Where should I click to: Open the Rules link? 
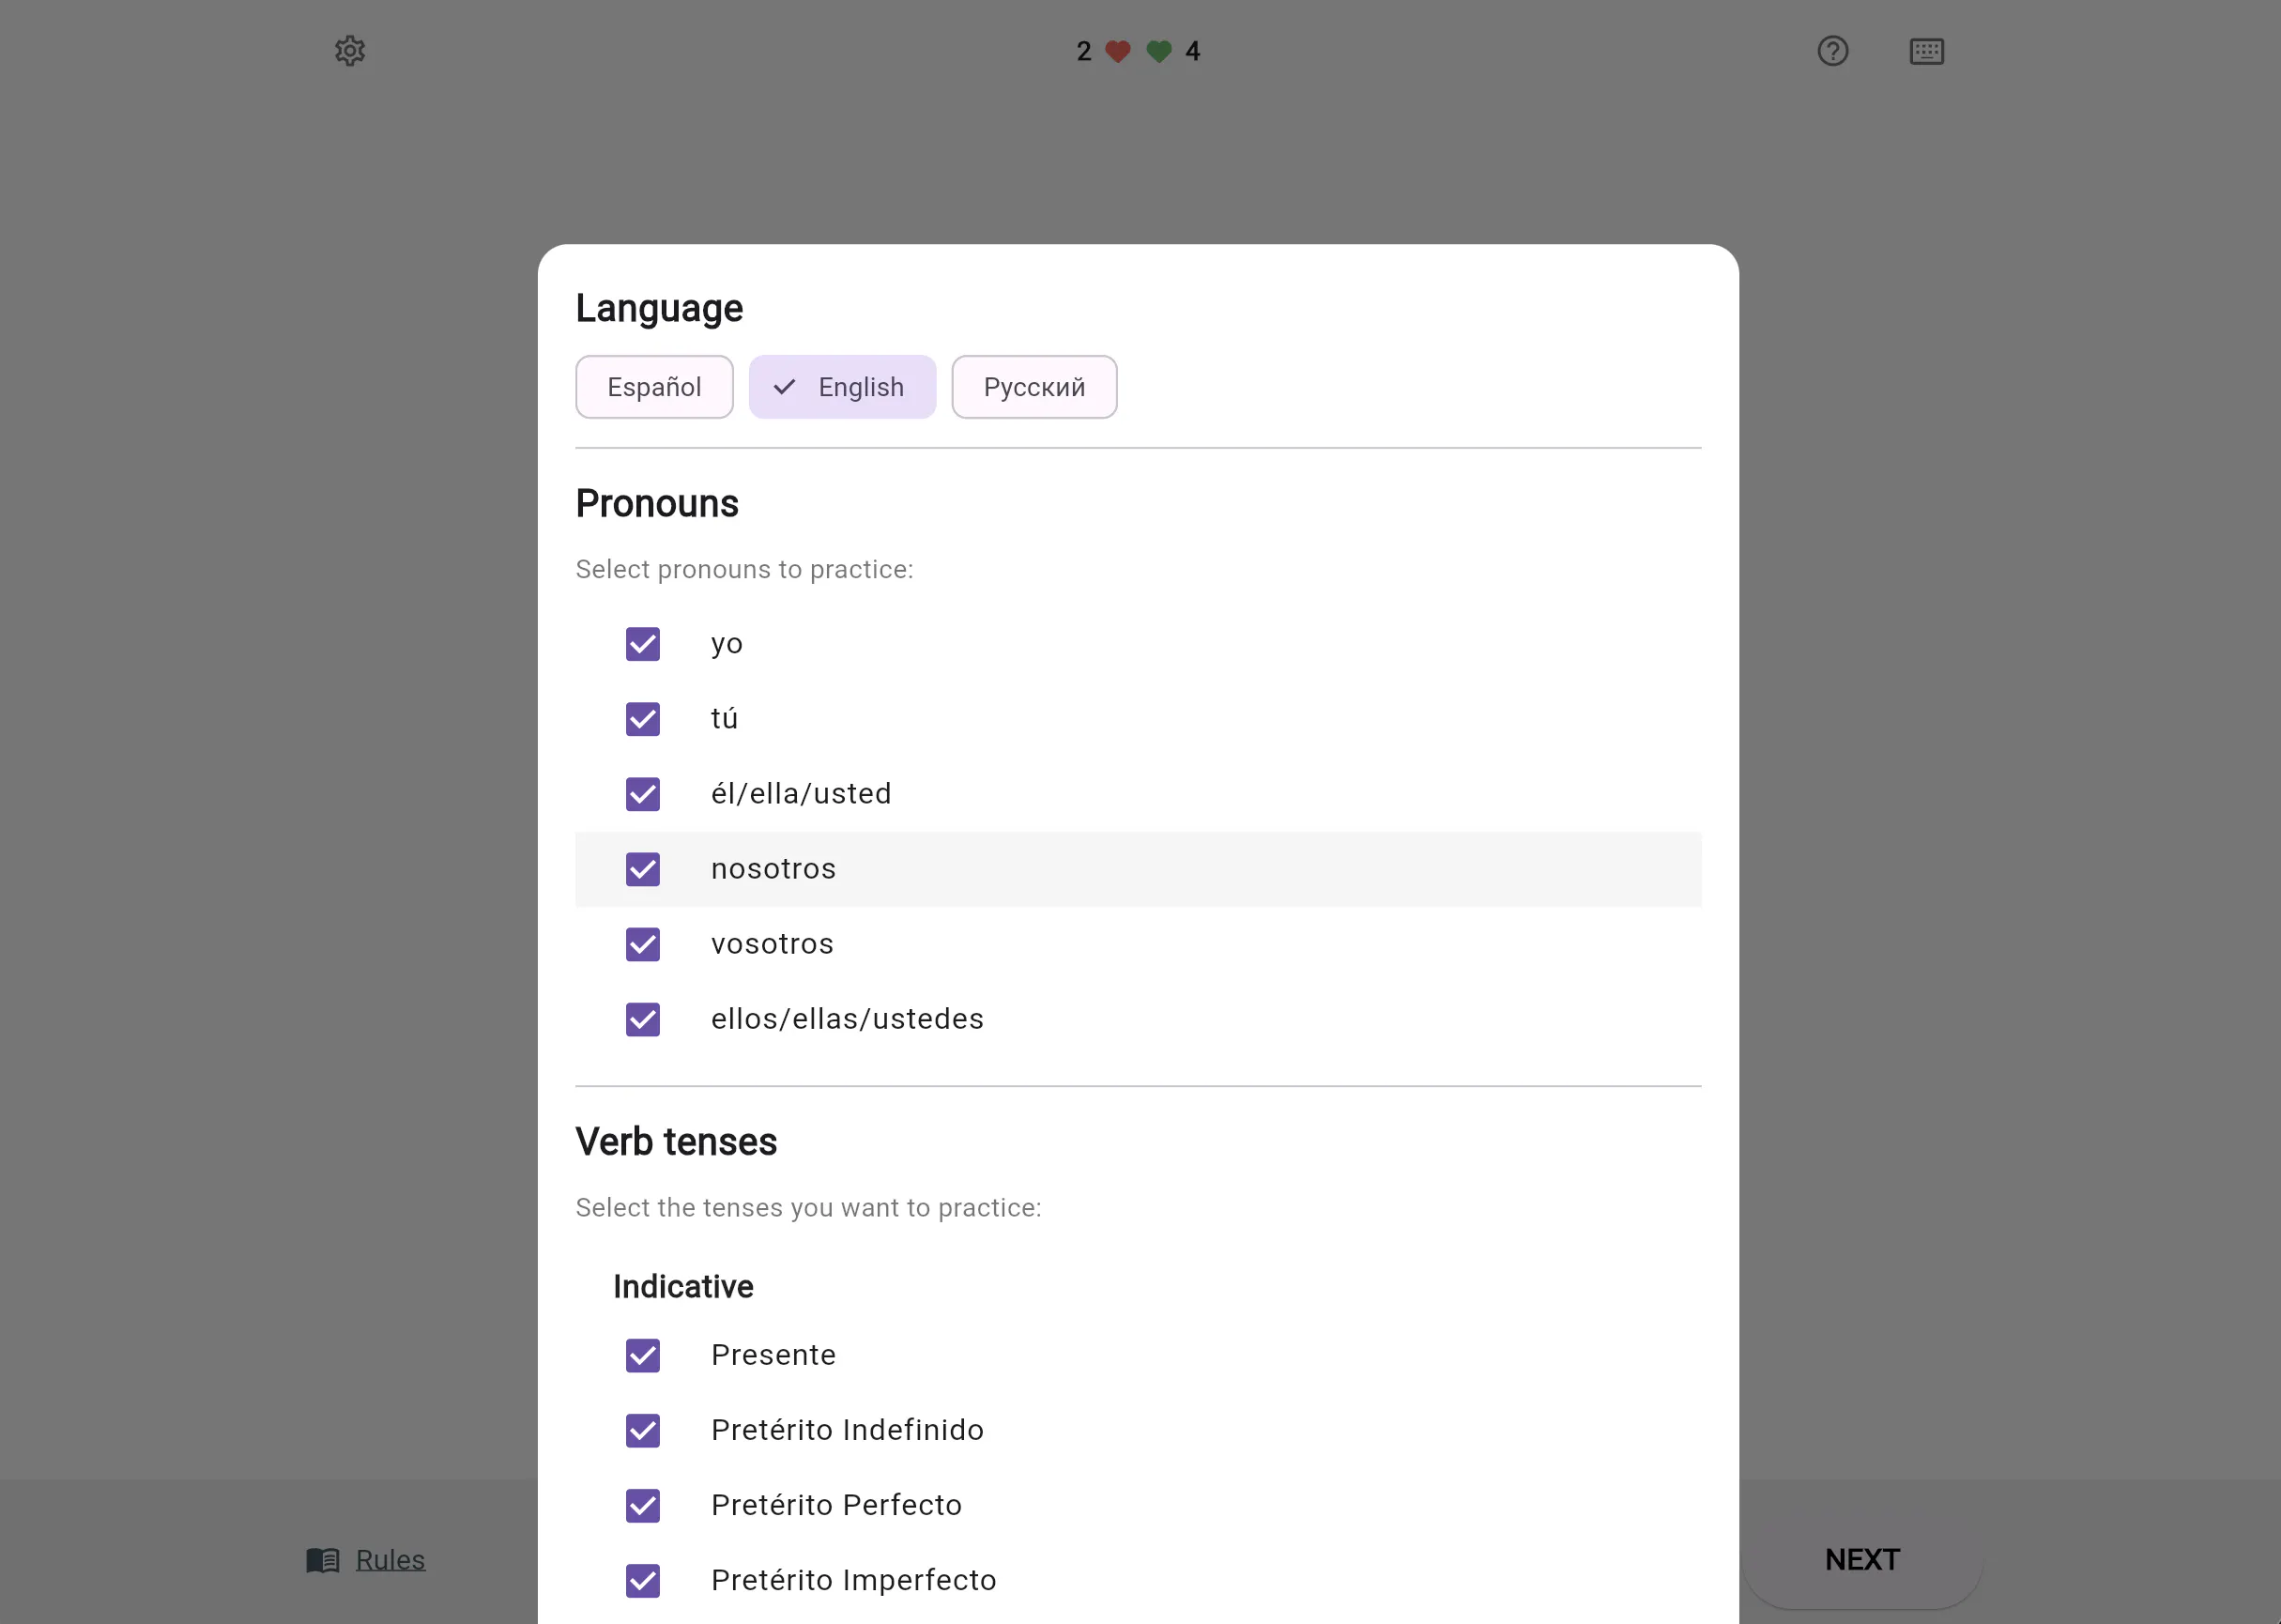point(390,1560)
